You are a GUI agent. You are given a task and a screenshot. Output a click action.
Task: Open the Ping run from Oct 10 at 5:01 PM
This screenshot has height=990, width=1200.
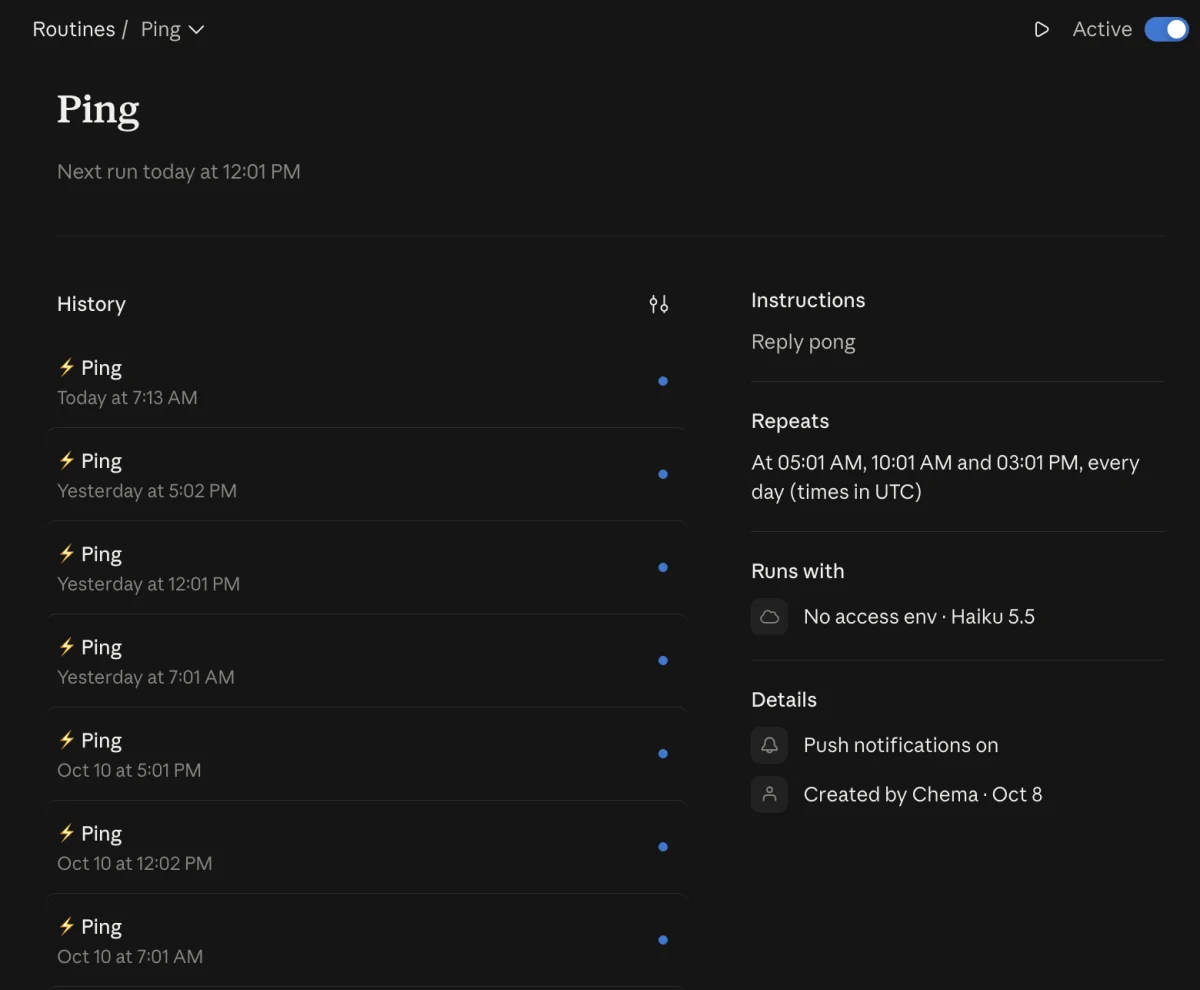367,754
